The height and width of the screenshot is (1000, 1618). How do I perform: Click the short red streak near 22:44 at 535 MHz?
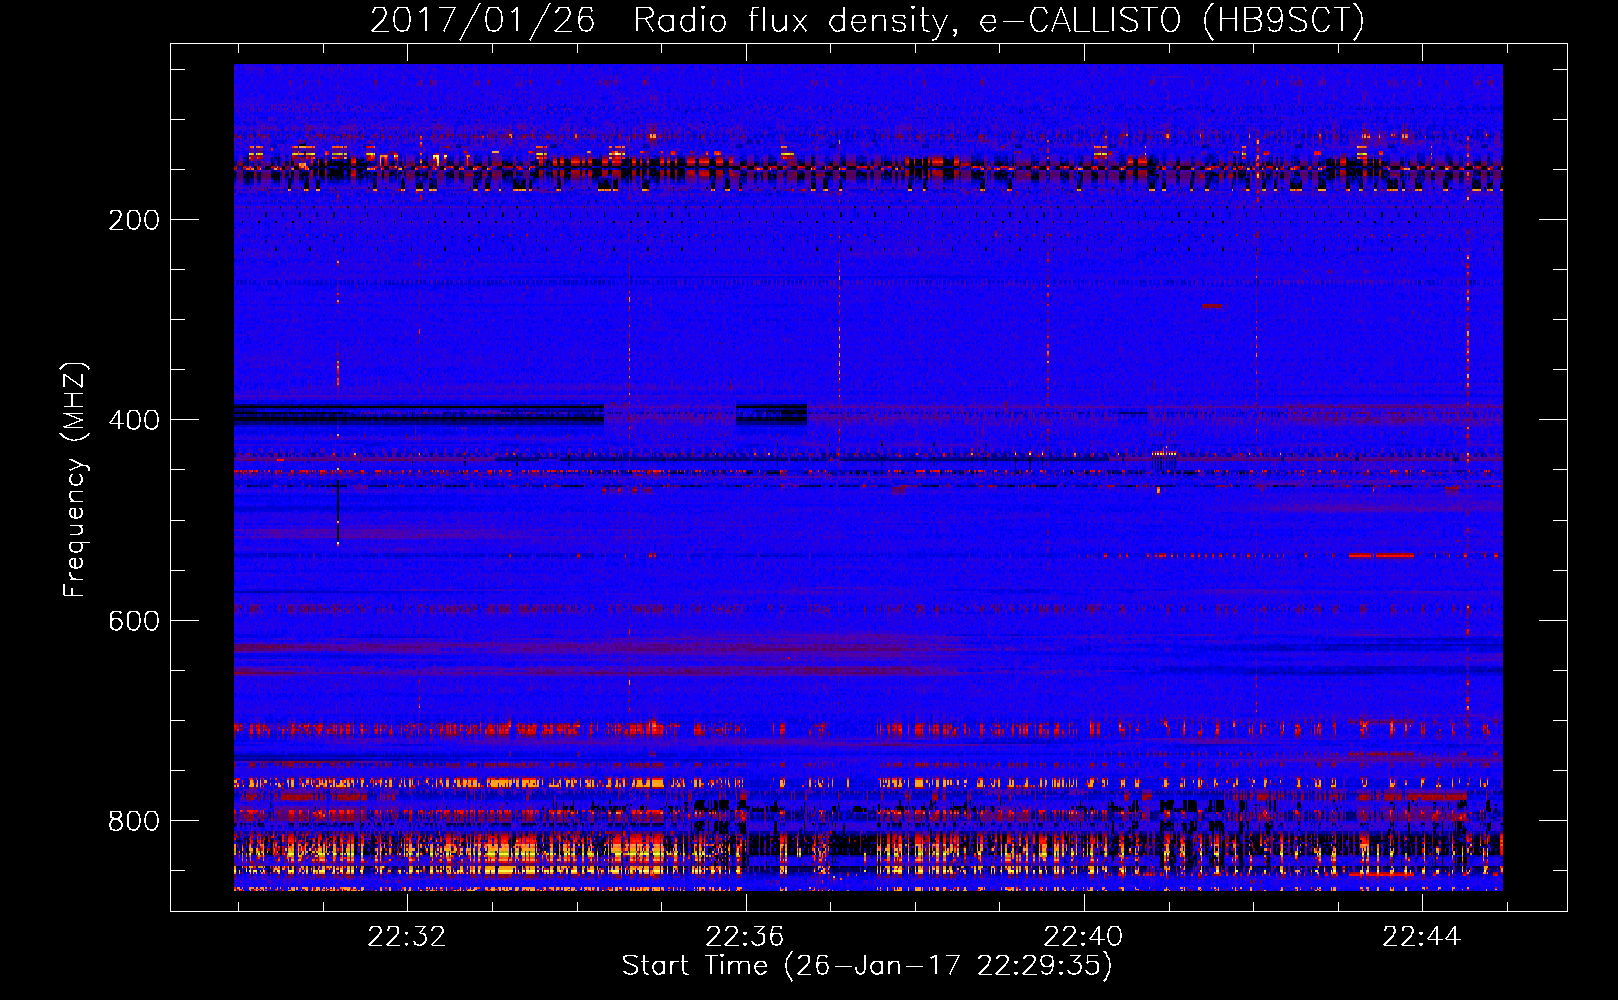[x=1381, y=555]
